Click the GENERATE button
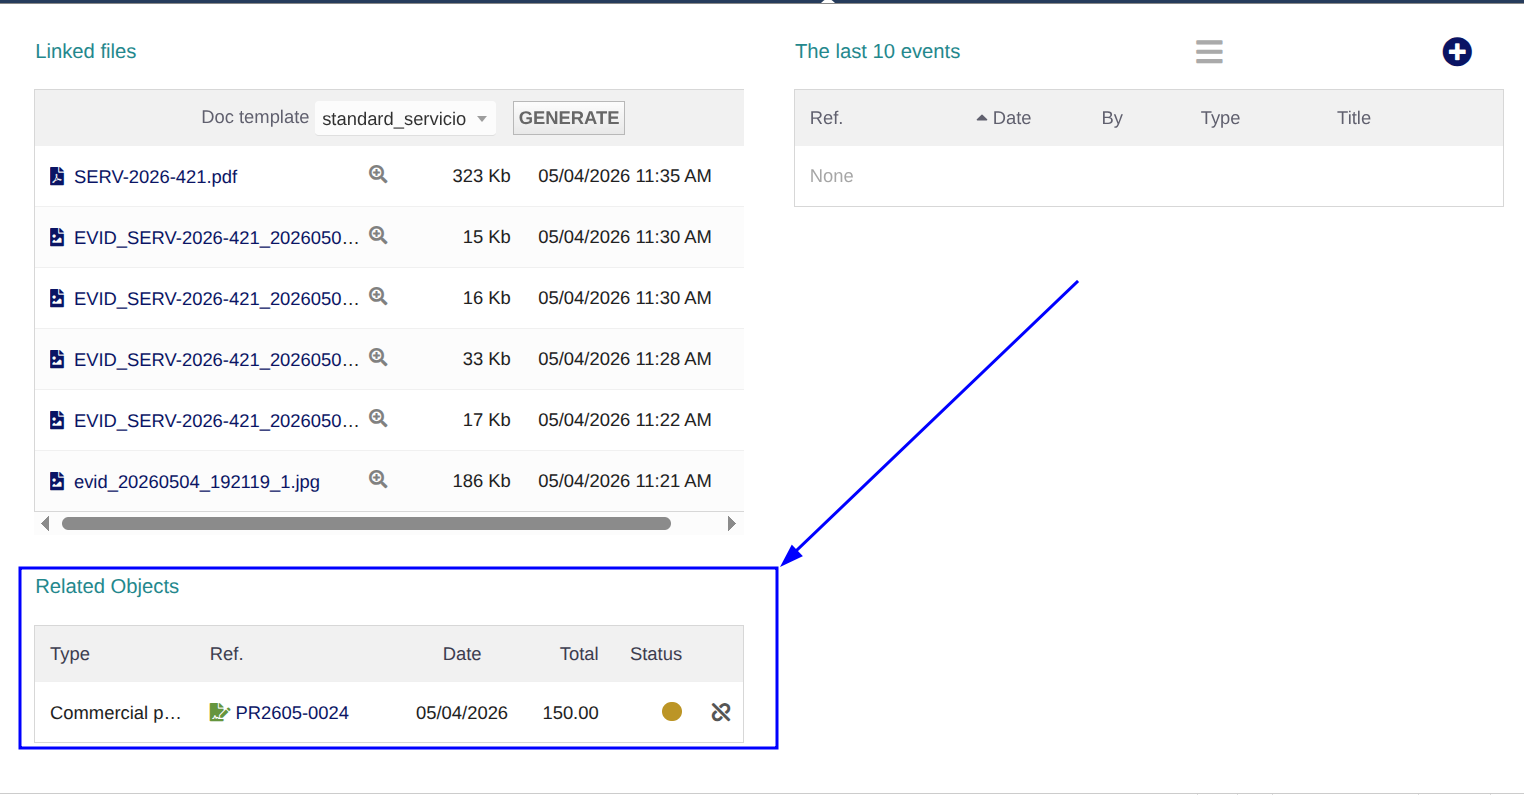The image size is (1524, 795). pyautogui.click(x=569, y=118)
